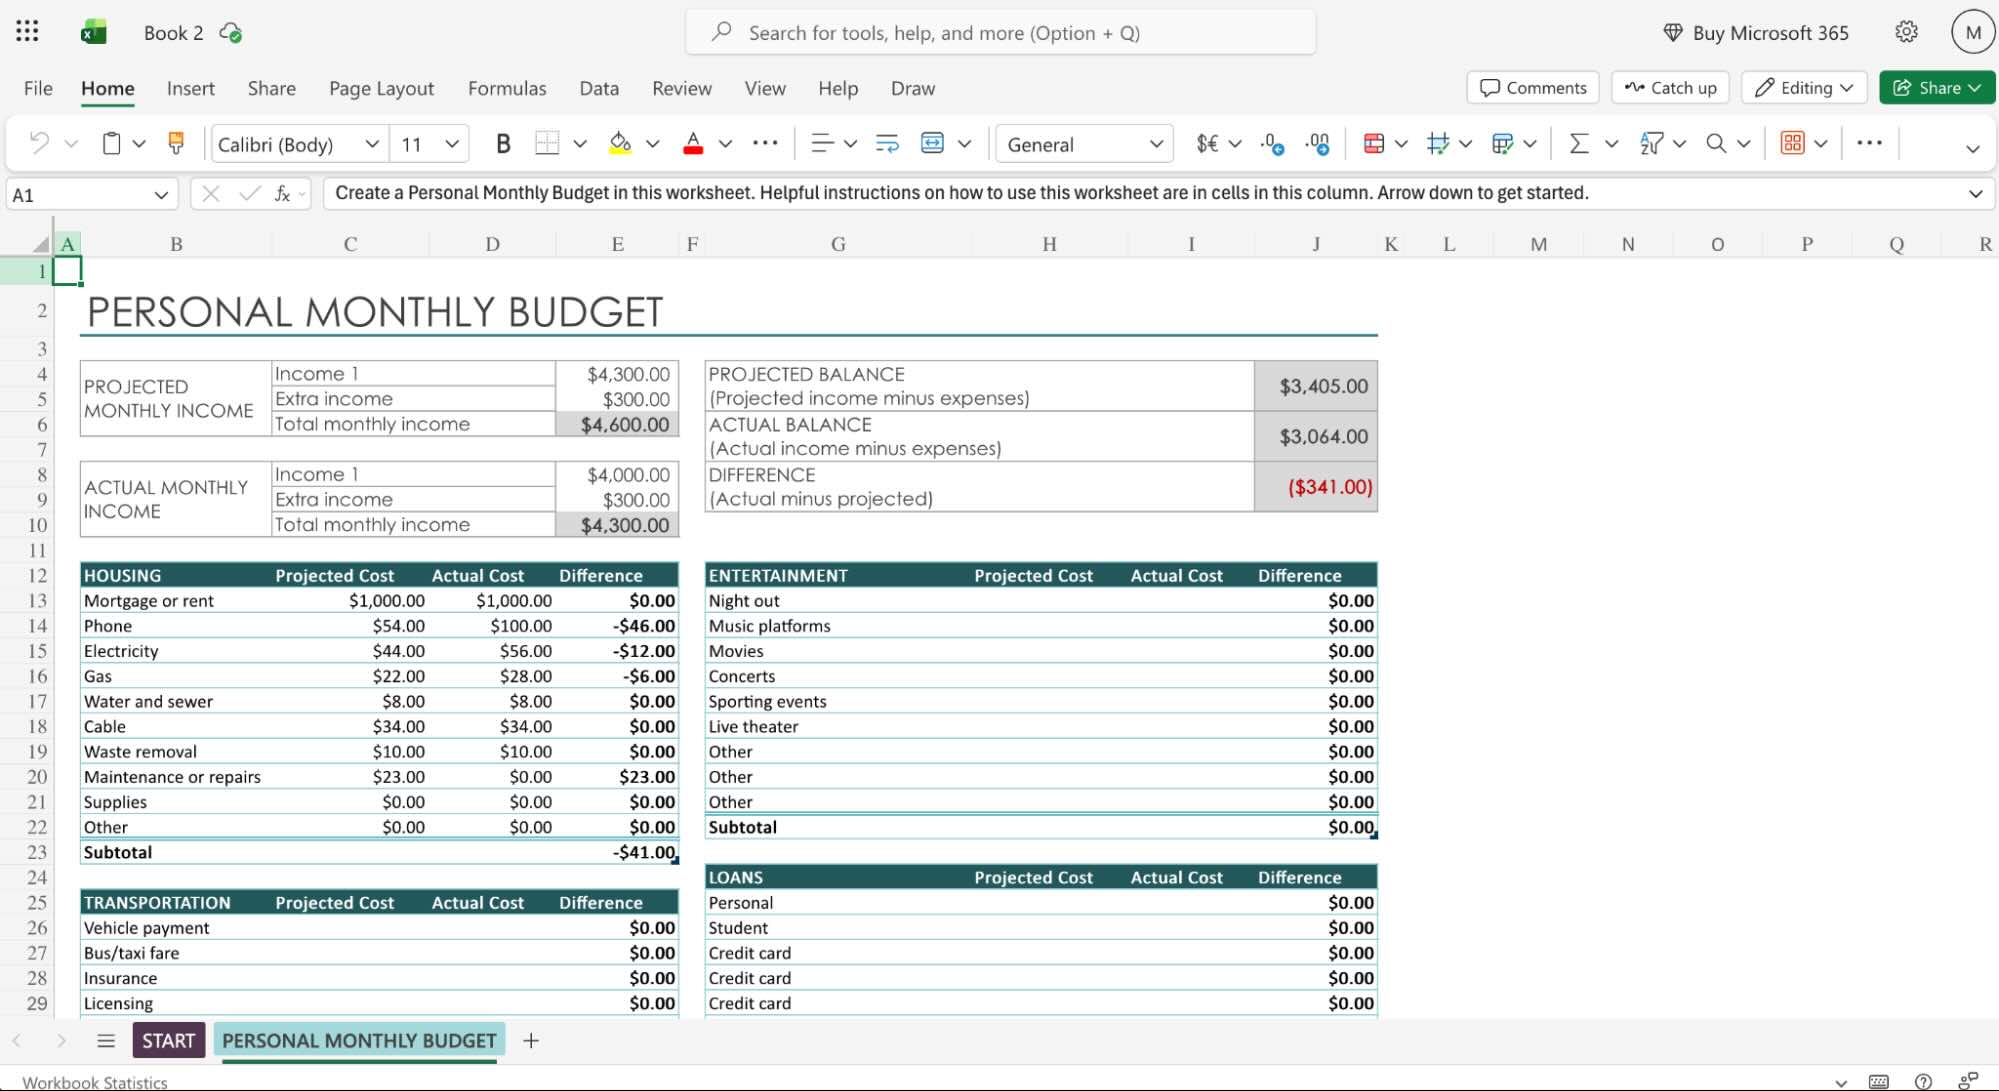Expand the paste options arrow
The image size is (1999, 1091).
click(x=139, y=144)
